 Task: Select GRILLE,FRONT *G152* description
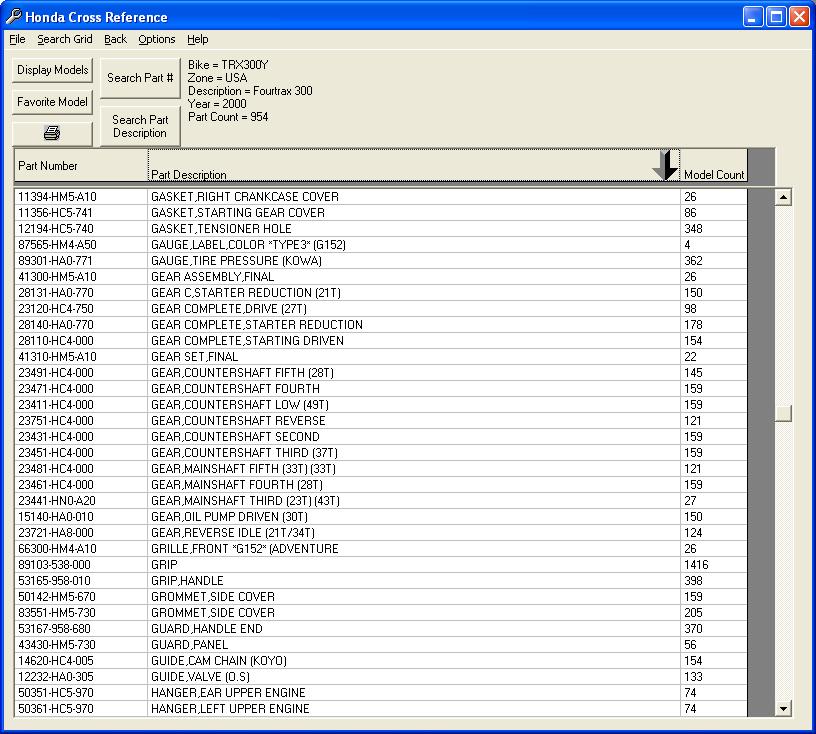[x=414, y=549]
